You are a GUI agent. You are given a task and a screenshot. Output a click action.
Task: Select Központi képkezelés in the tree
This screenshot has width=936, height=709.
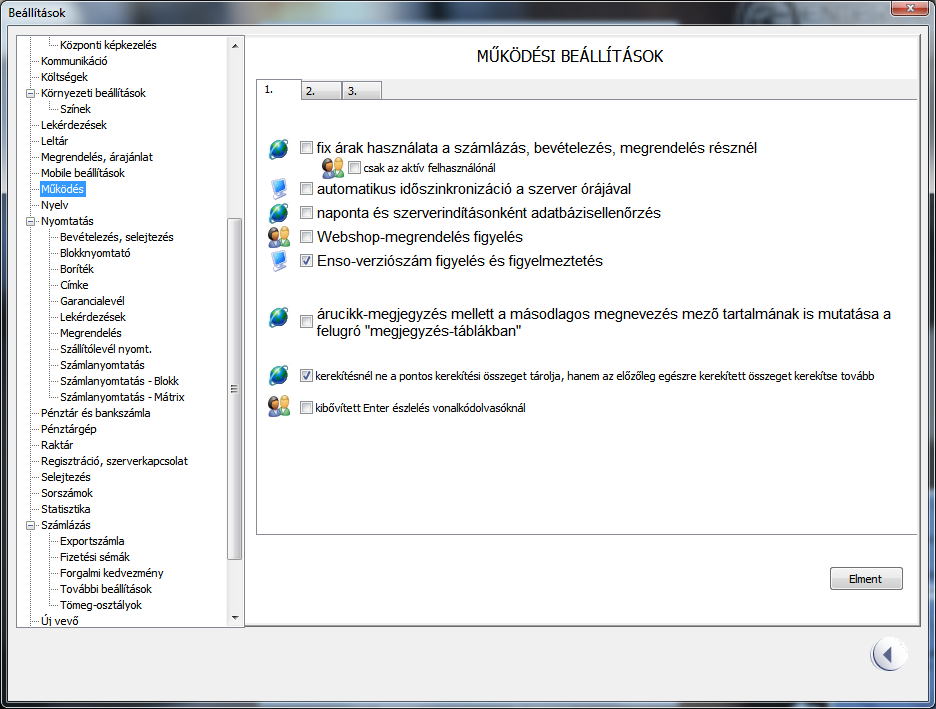tap(108, 45)
